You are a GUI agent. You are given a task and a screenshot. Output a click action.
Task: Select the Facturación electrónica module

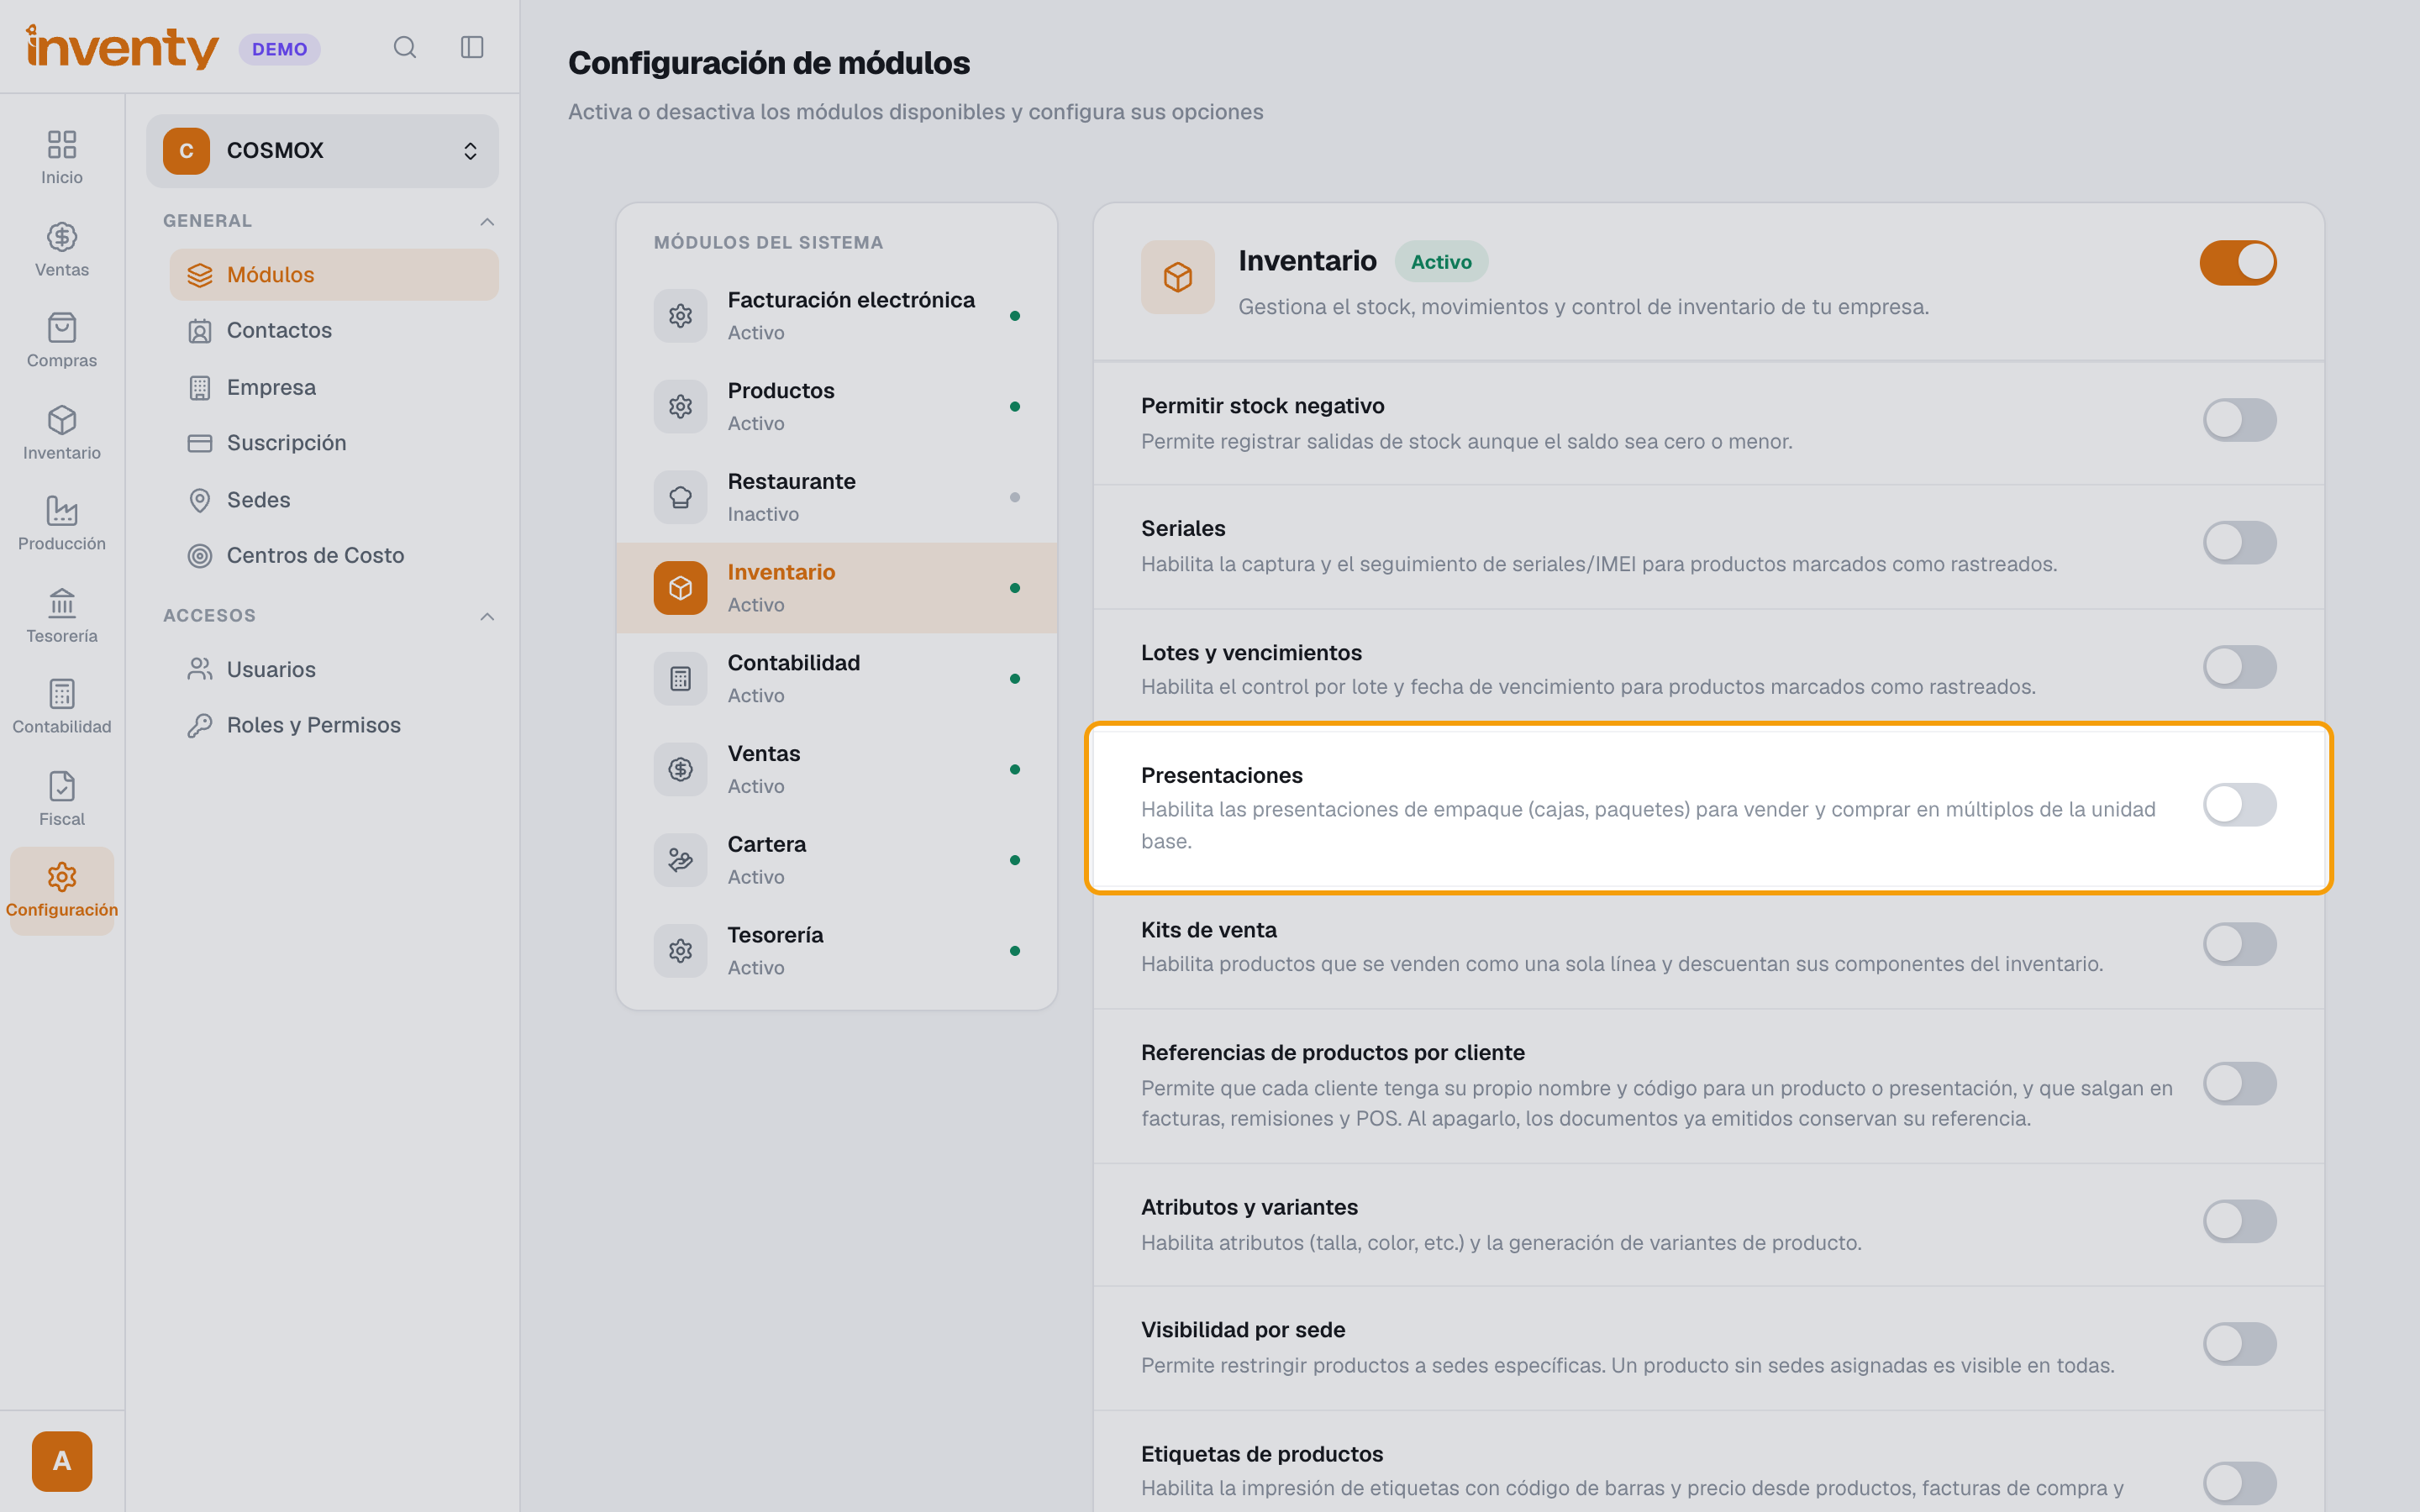pos(837,316)
